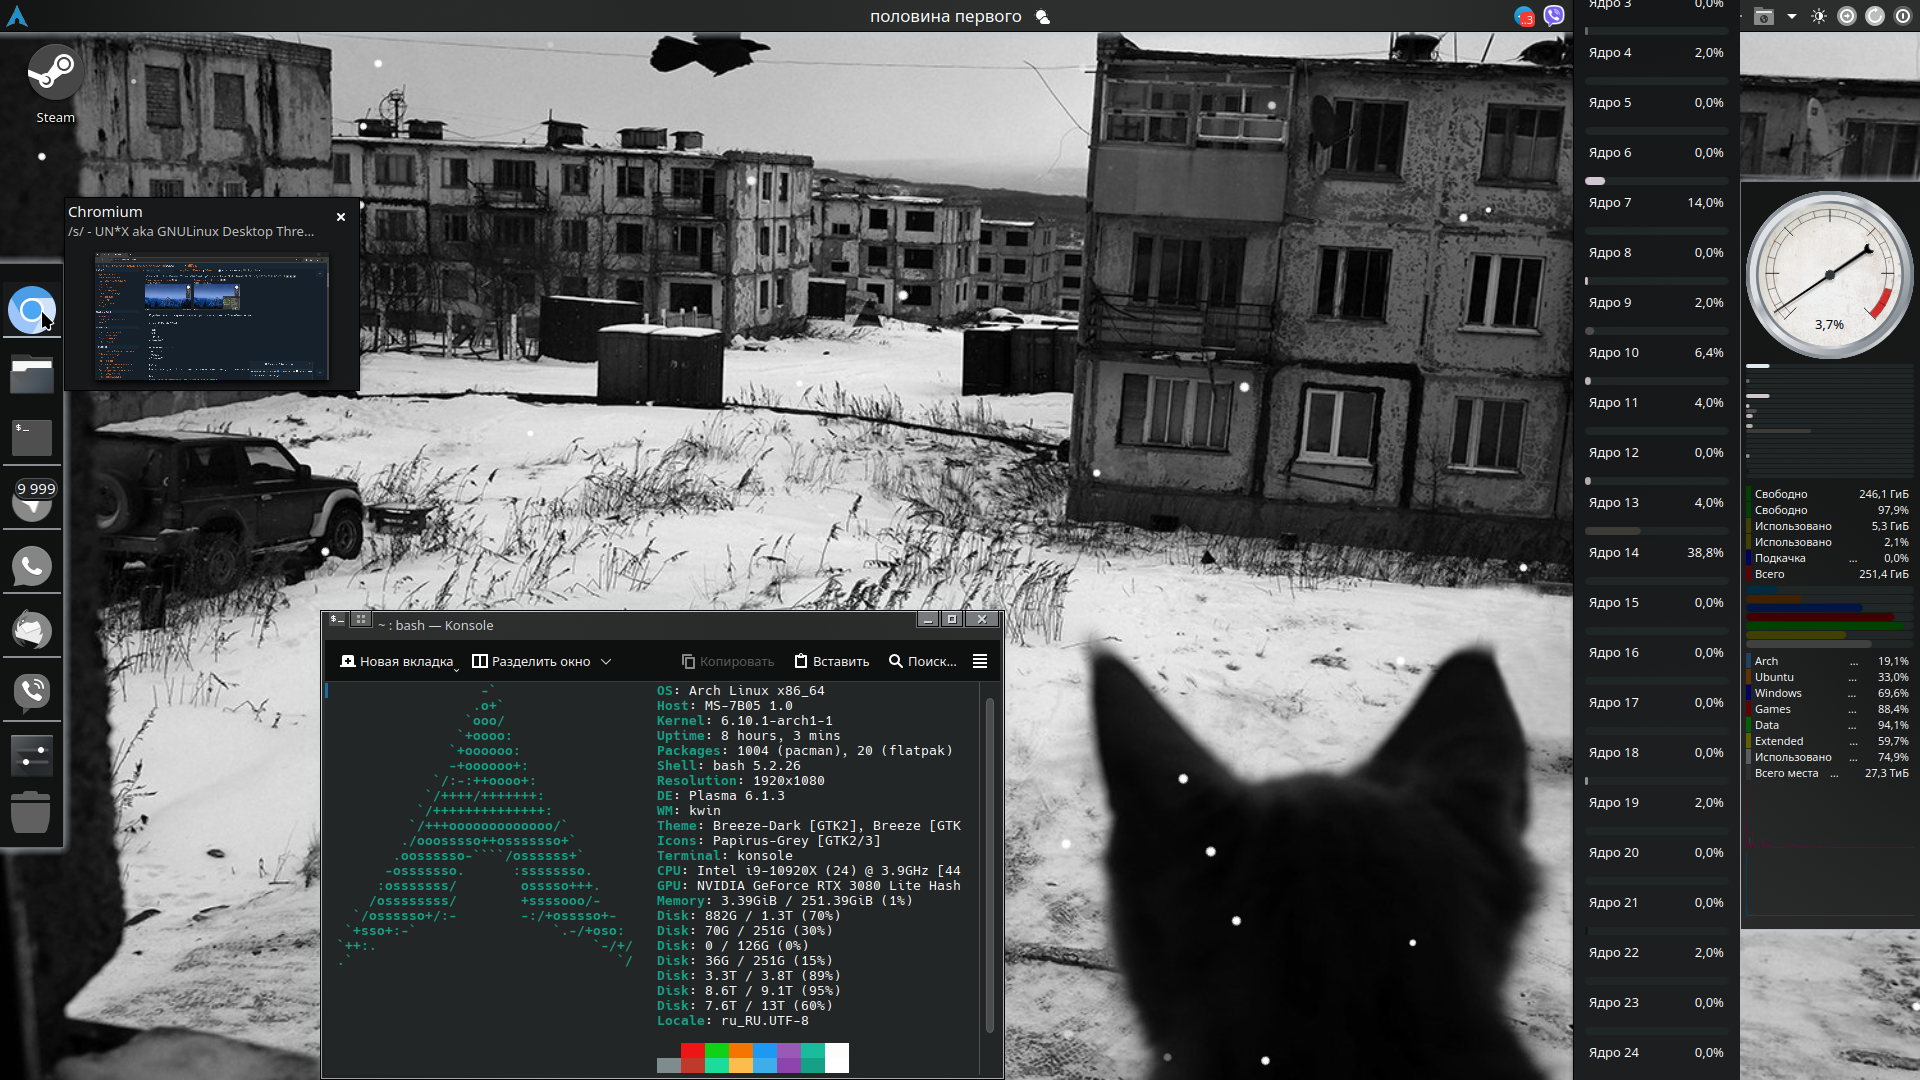Open the trash bin in the dock
The width and height of the screenshot is (1920, 1080).
tap(31, 812)
